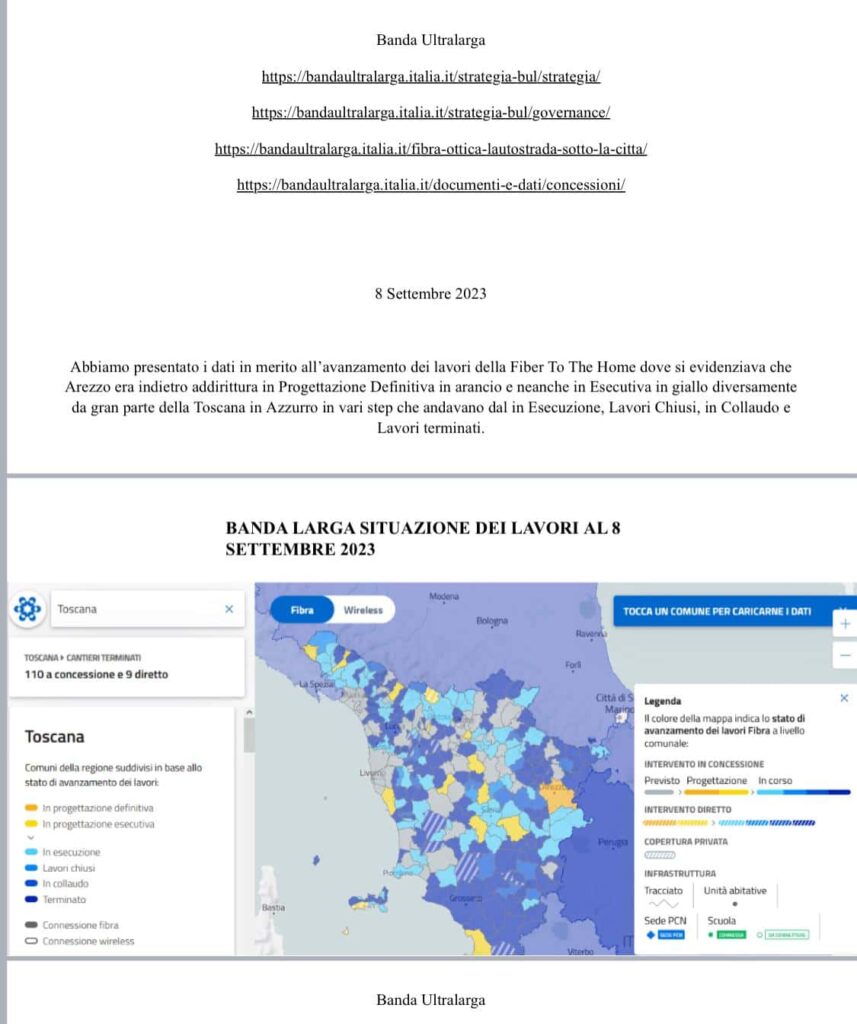Click the Bastia label on the map
This screenshot has width=857, height=1024.
273,908
